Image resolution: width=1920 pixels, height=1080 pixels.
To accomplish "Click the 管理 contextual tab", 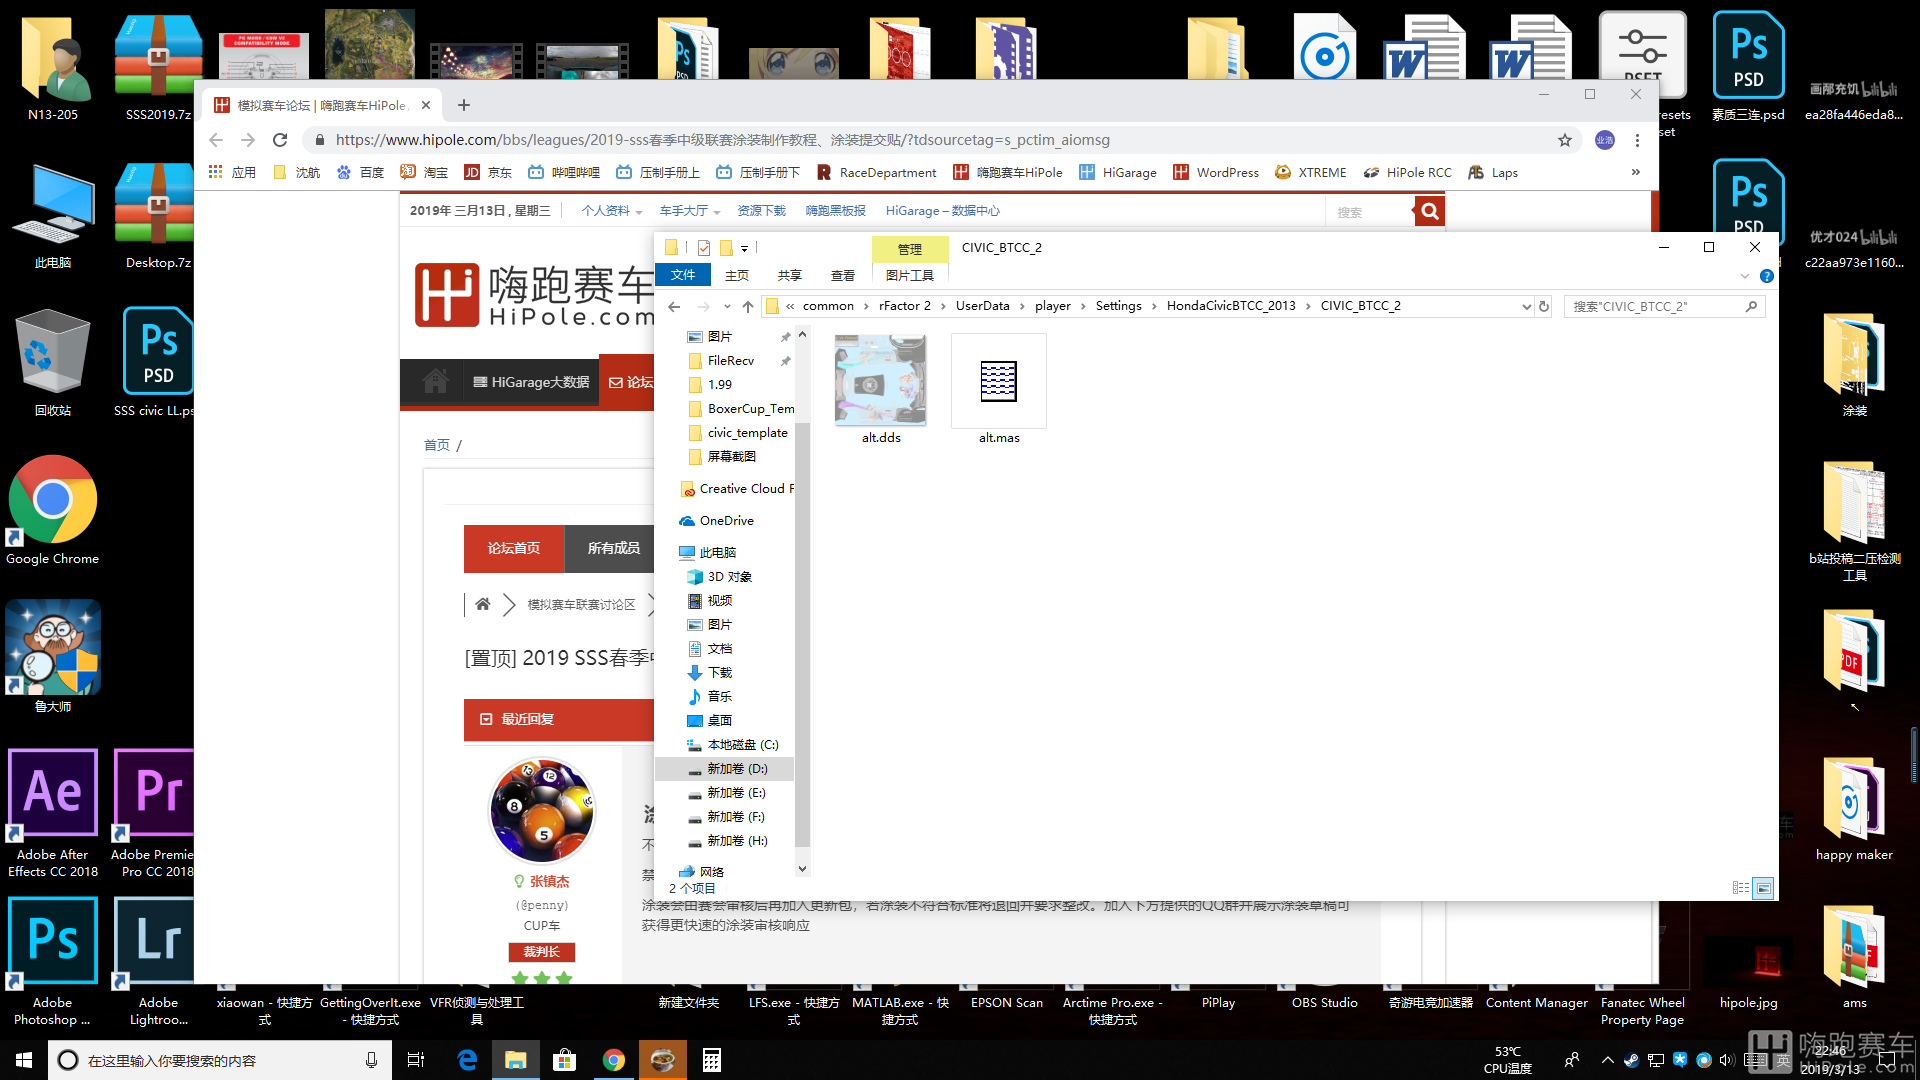I will tap(910, 249).
